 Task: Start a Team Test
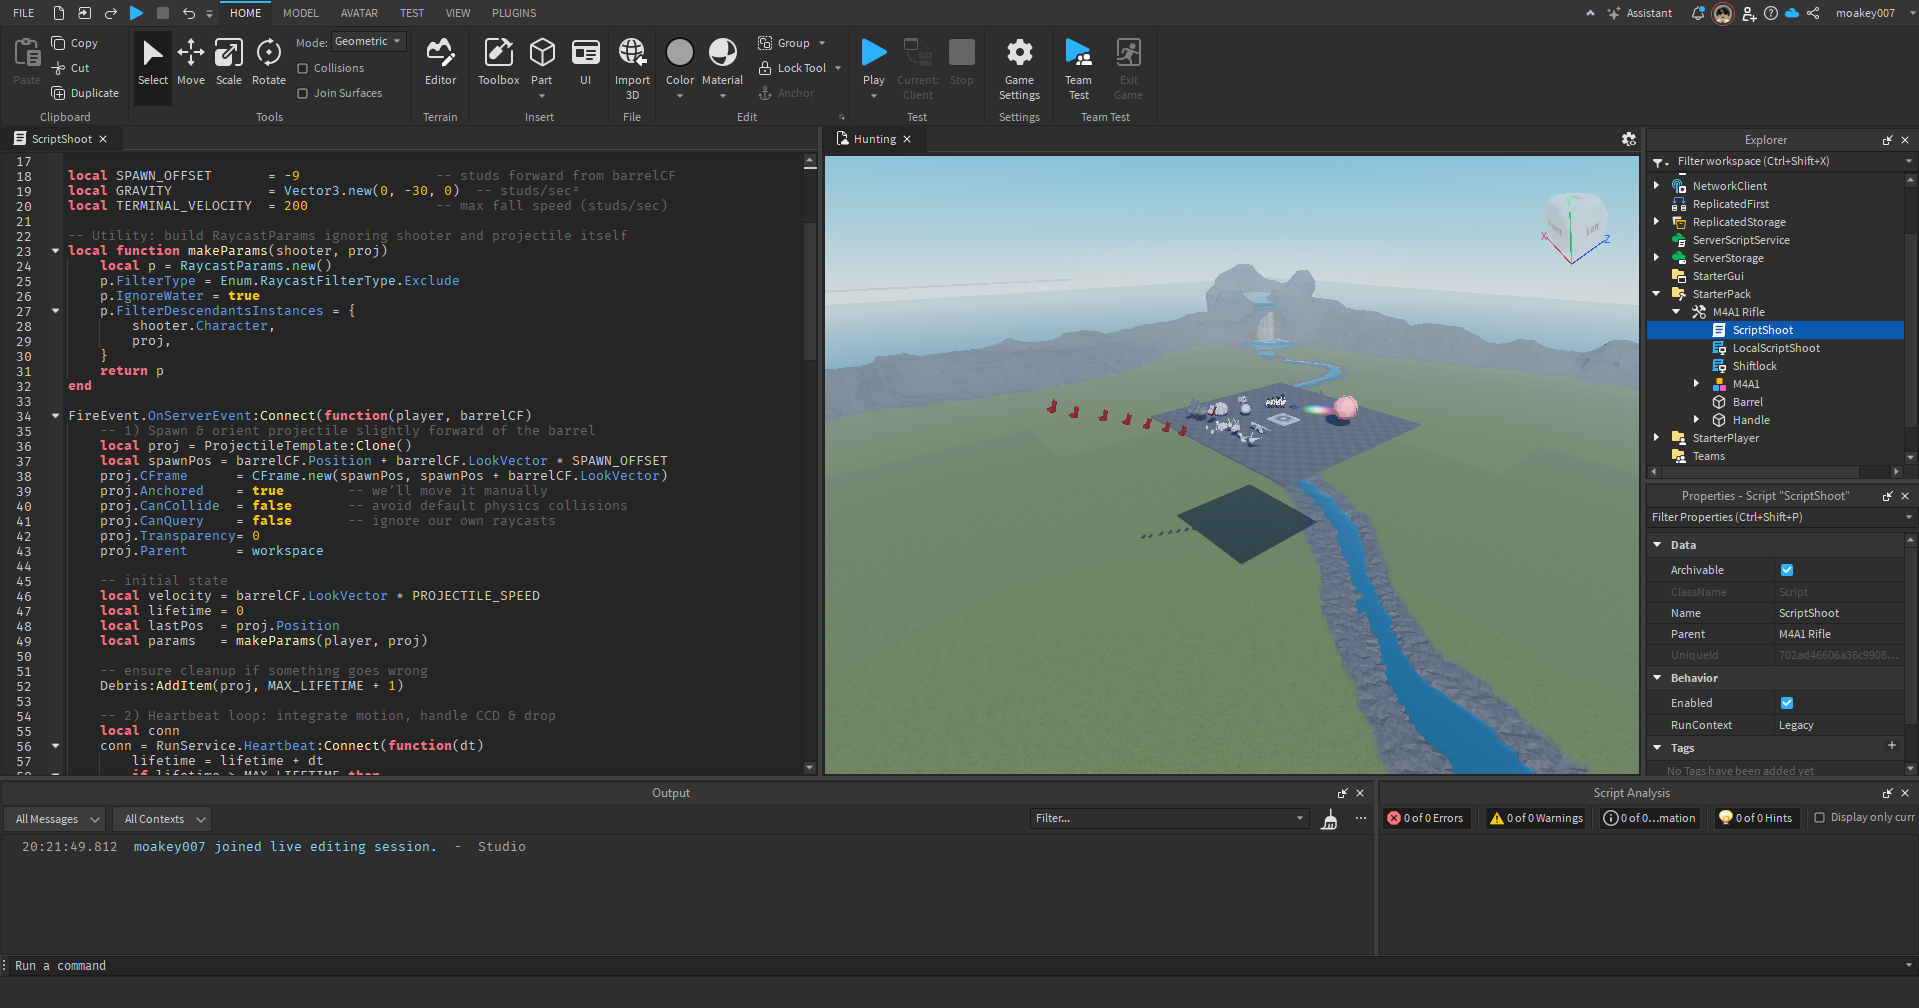(x=1078, y=68)
